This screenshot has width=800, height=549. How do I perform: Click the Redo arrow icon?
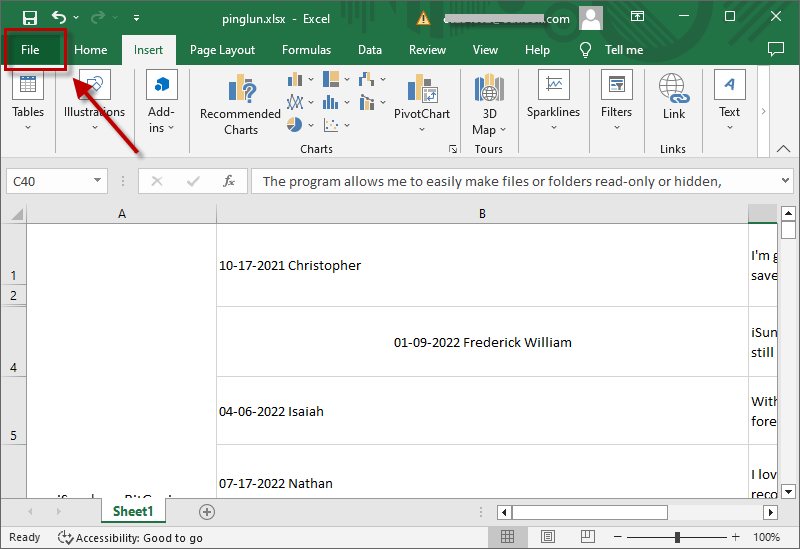98,18
